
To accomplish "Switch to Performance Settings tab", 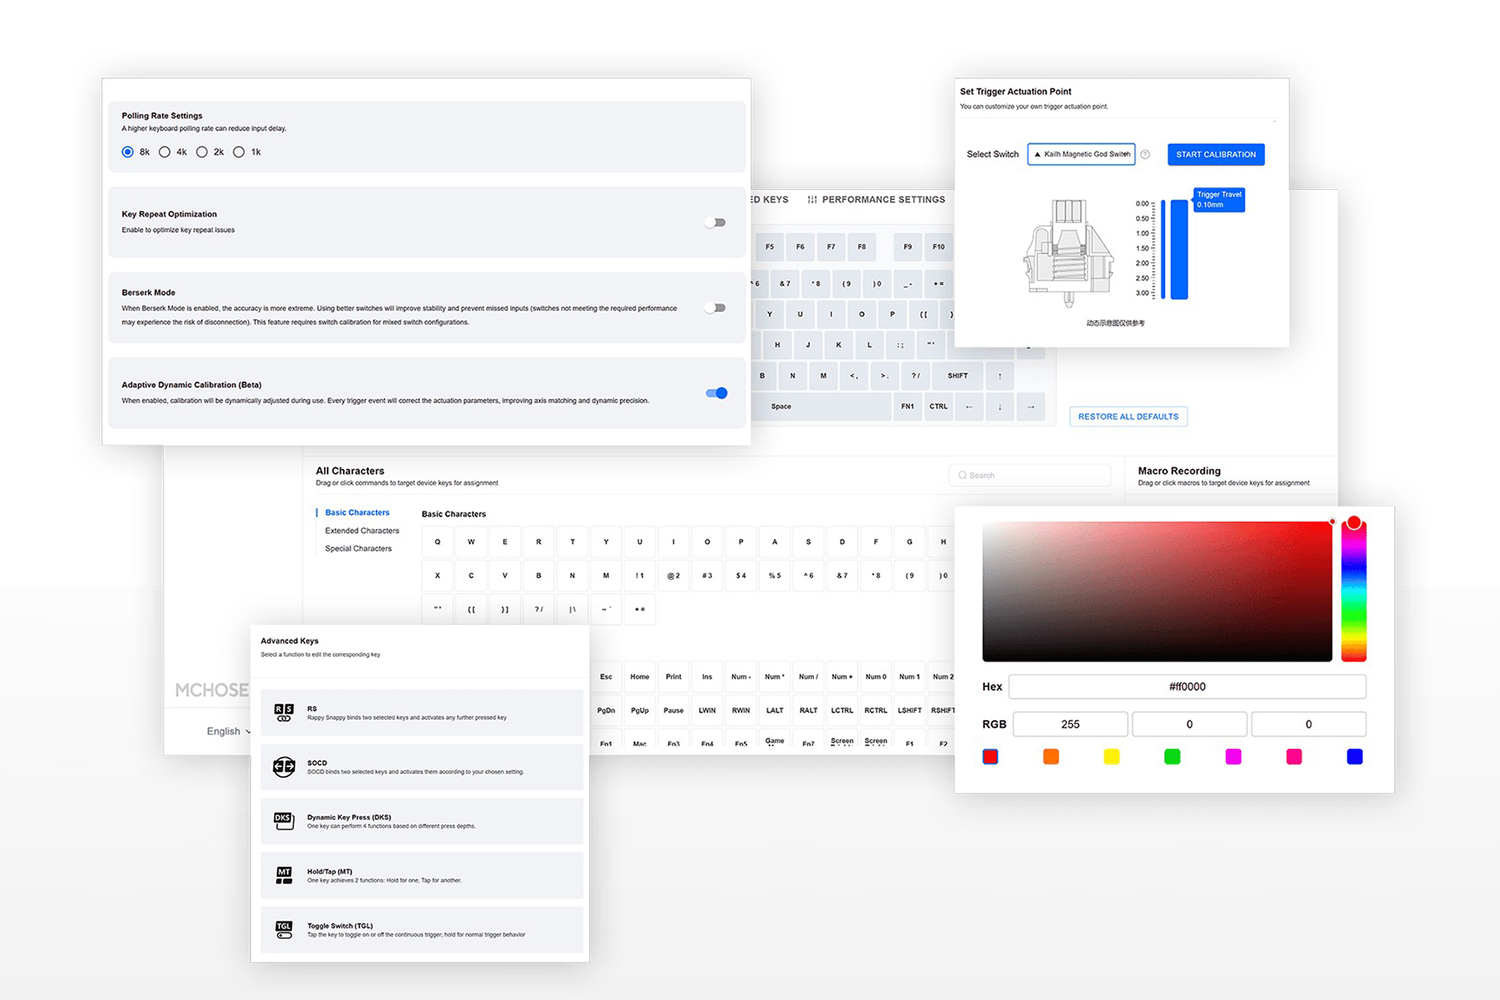I will 876,200.
